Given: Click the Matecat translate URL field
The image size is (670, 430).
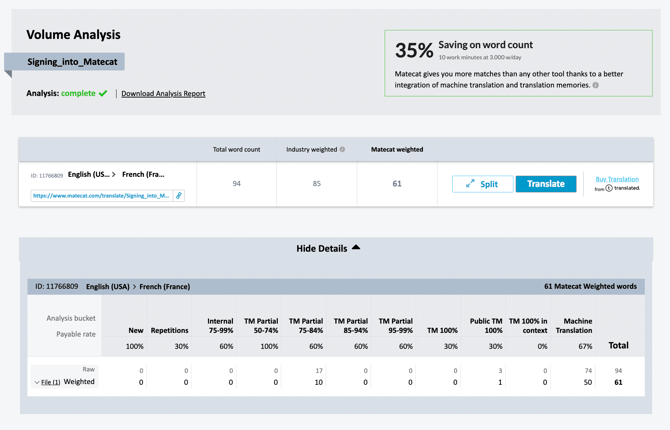Looking at the screenshot, I should click(x=100, y=196).
